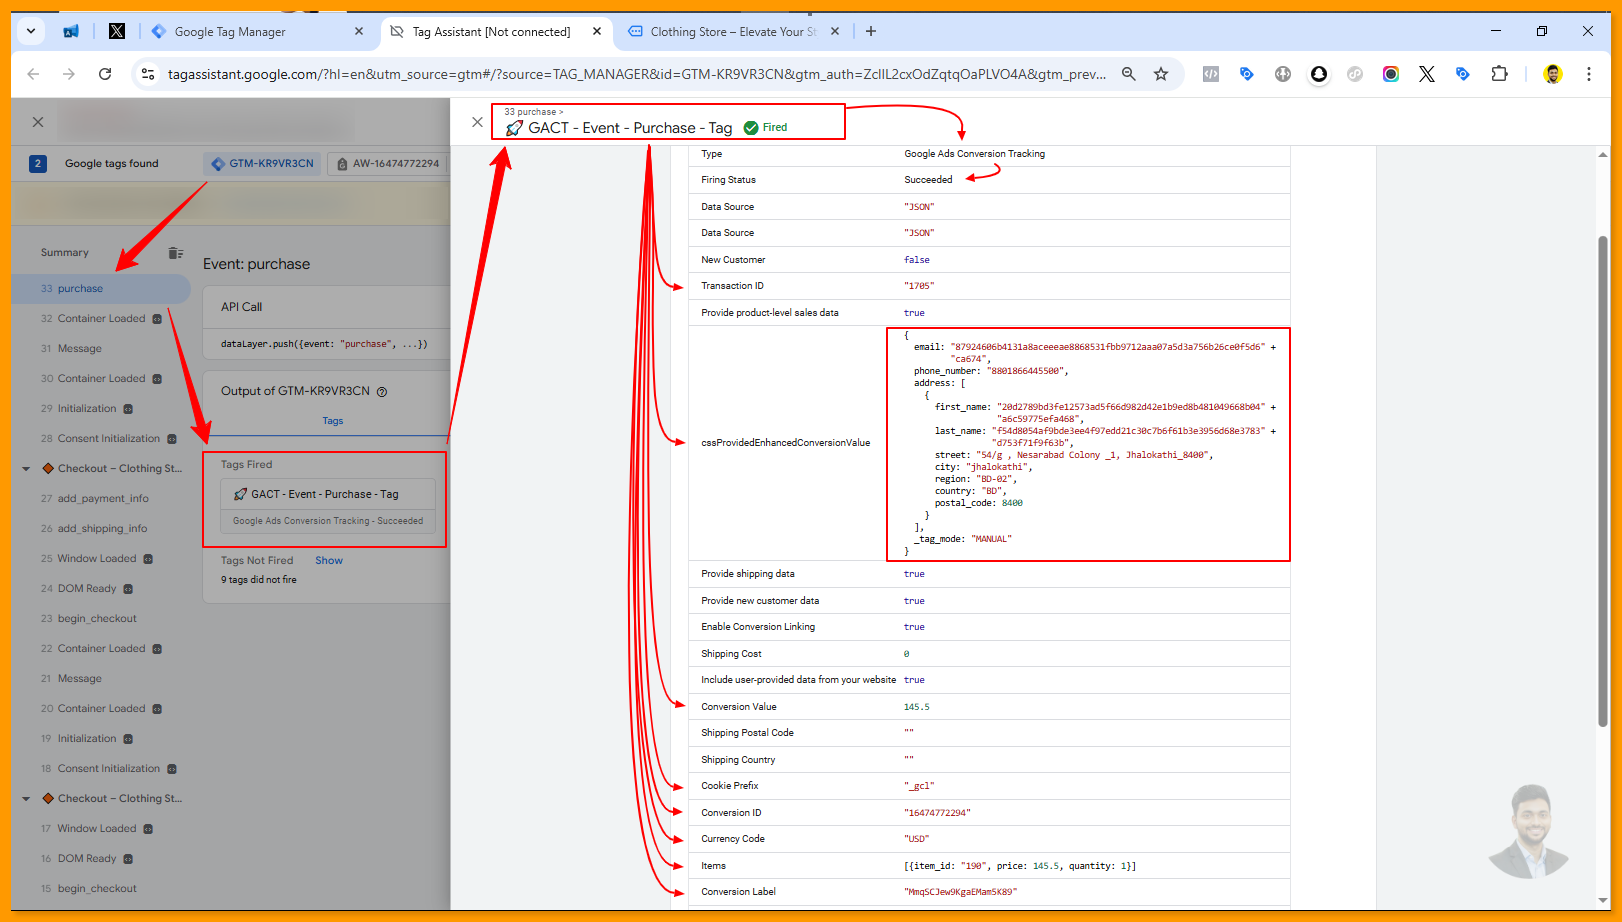Image resolution: width=1622 pixels, height=922 pixels.
Task: Close the Google Tag Manager tab
Action: (x=359, y=31)
